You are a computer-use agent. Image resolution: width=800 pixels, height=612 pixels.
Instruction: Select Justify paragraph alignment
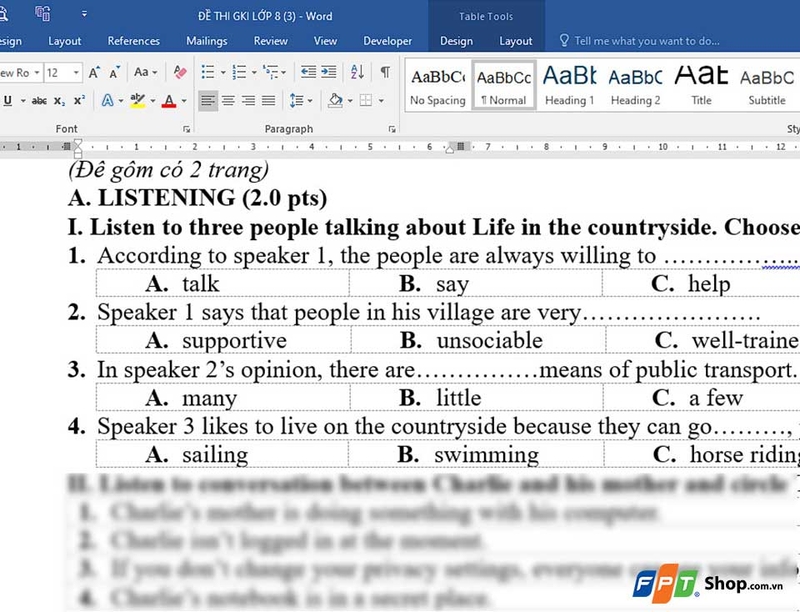coord(268,100)
